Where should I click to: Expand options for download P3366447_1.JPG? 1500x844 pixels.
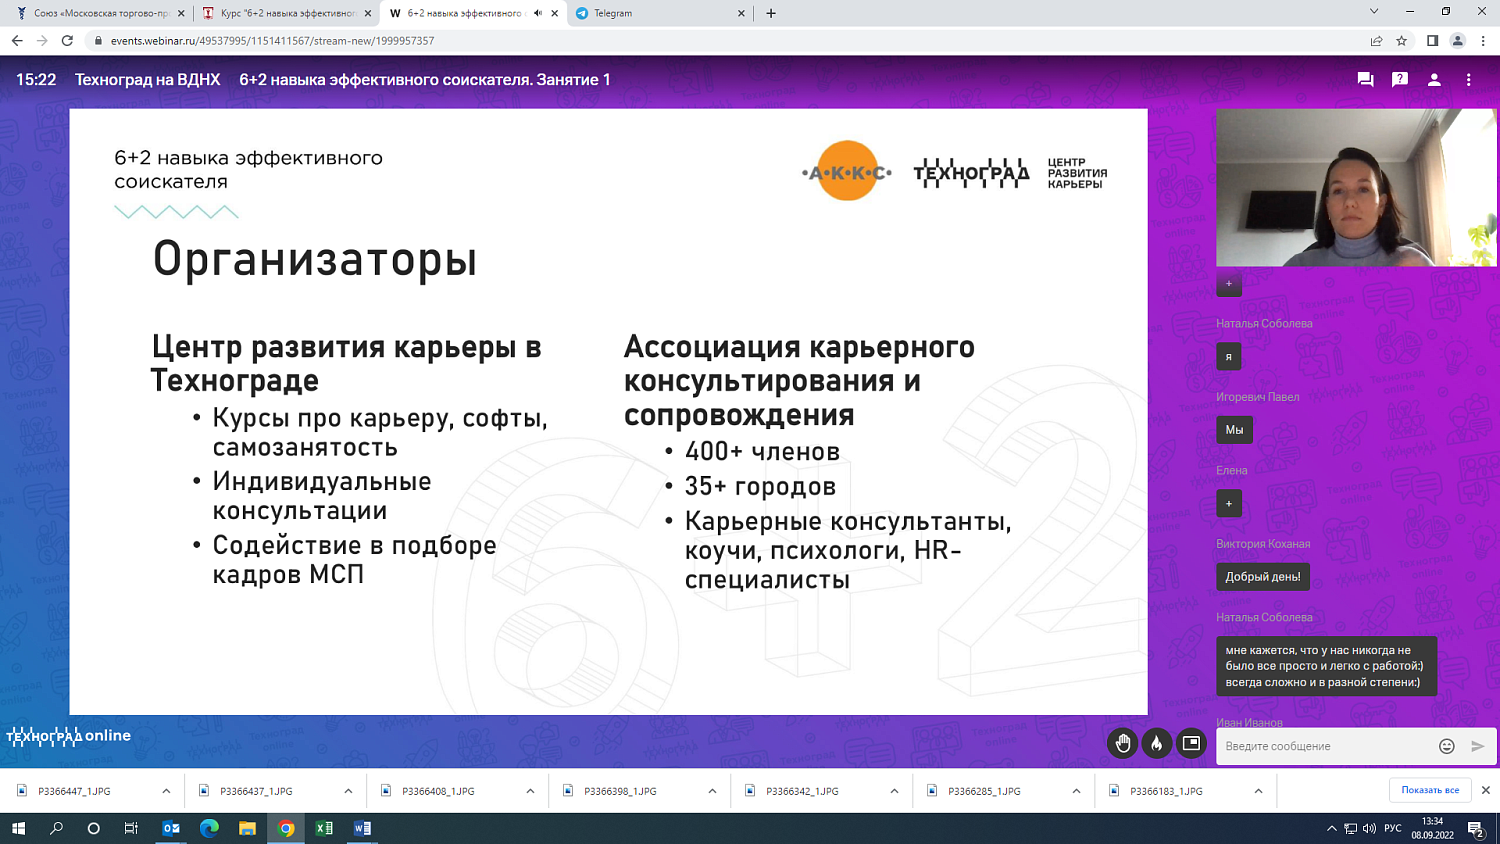tap(166, 791)
